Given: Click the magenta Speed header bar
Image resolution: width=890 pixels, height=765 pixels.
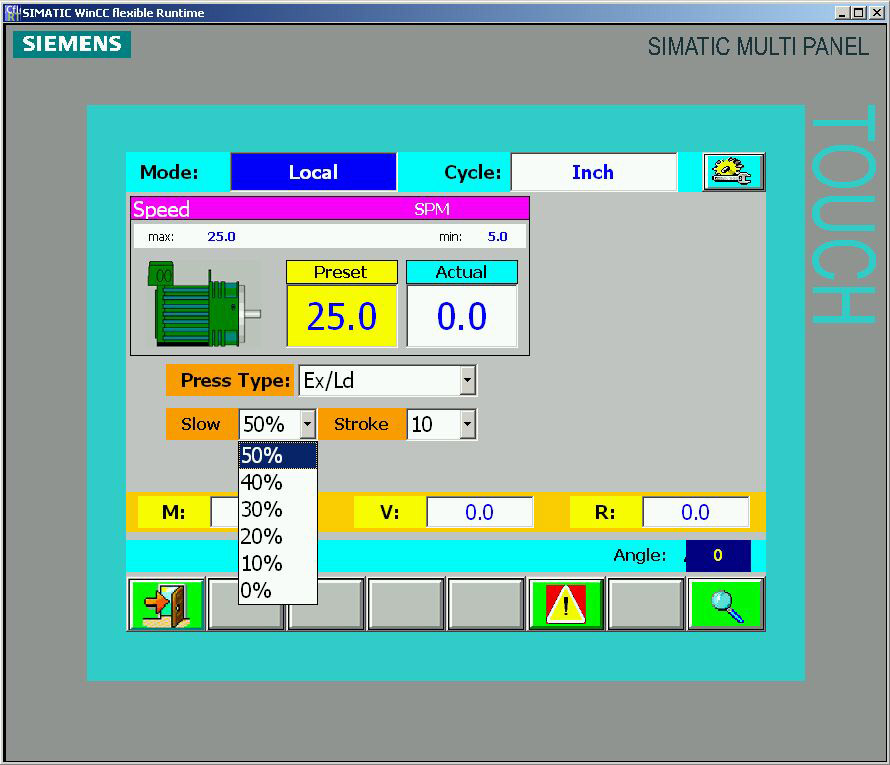Looking at the screenshot, I should click(x=330, y=209).
